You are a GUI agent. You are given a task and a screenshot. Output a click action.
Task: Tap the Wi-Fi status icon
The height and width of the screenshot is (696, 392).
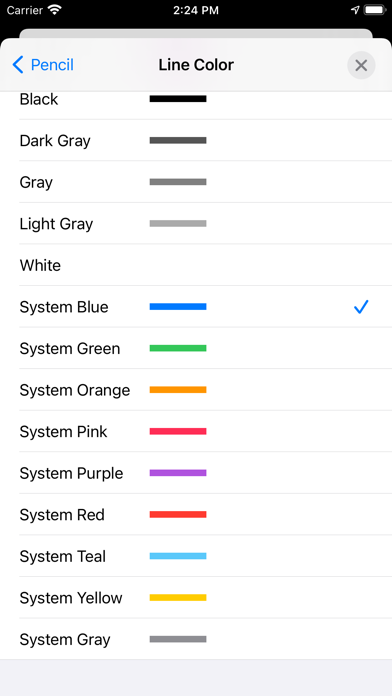point(55,10)
